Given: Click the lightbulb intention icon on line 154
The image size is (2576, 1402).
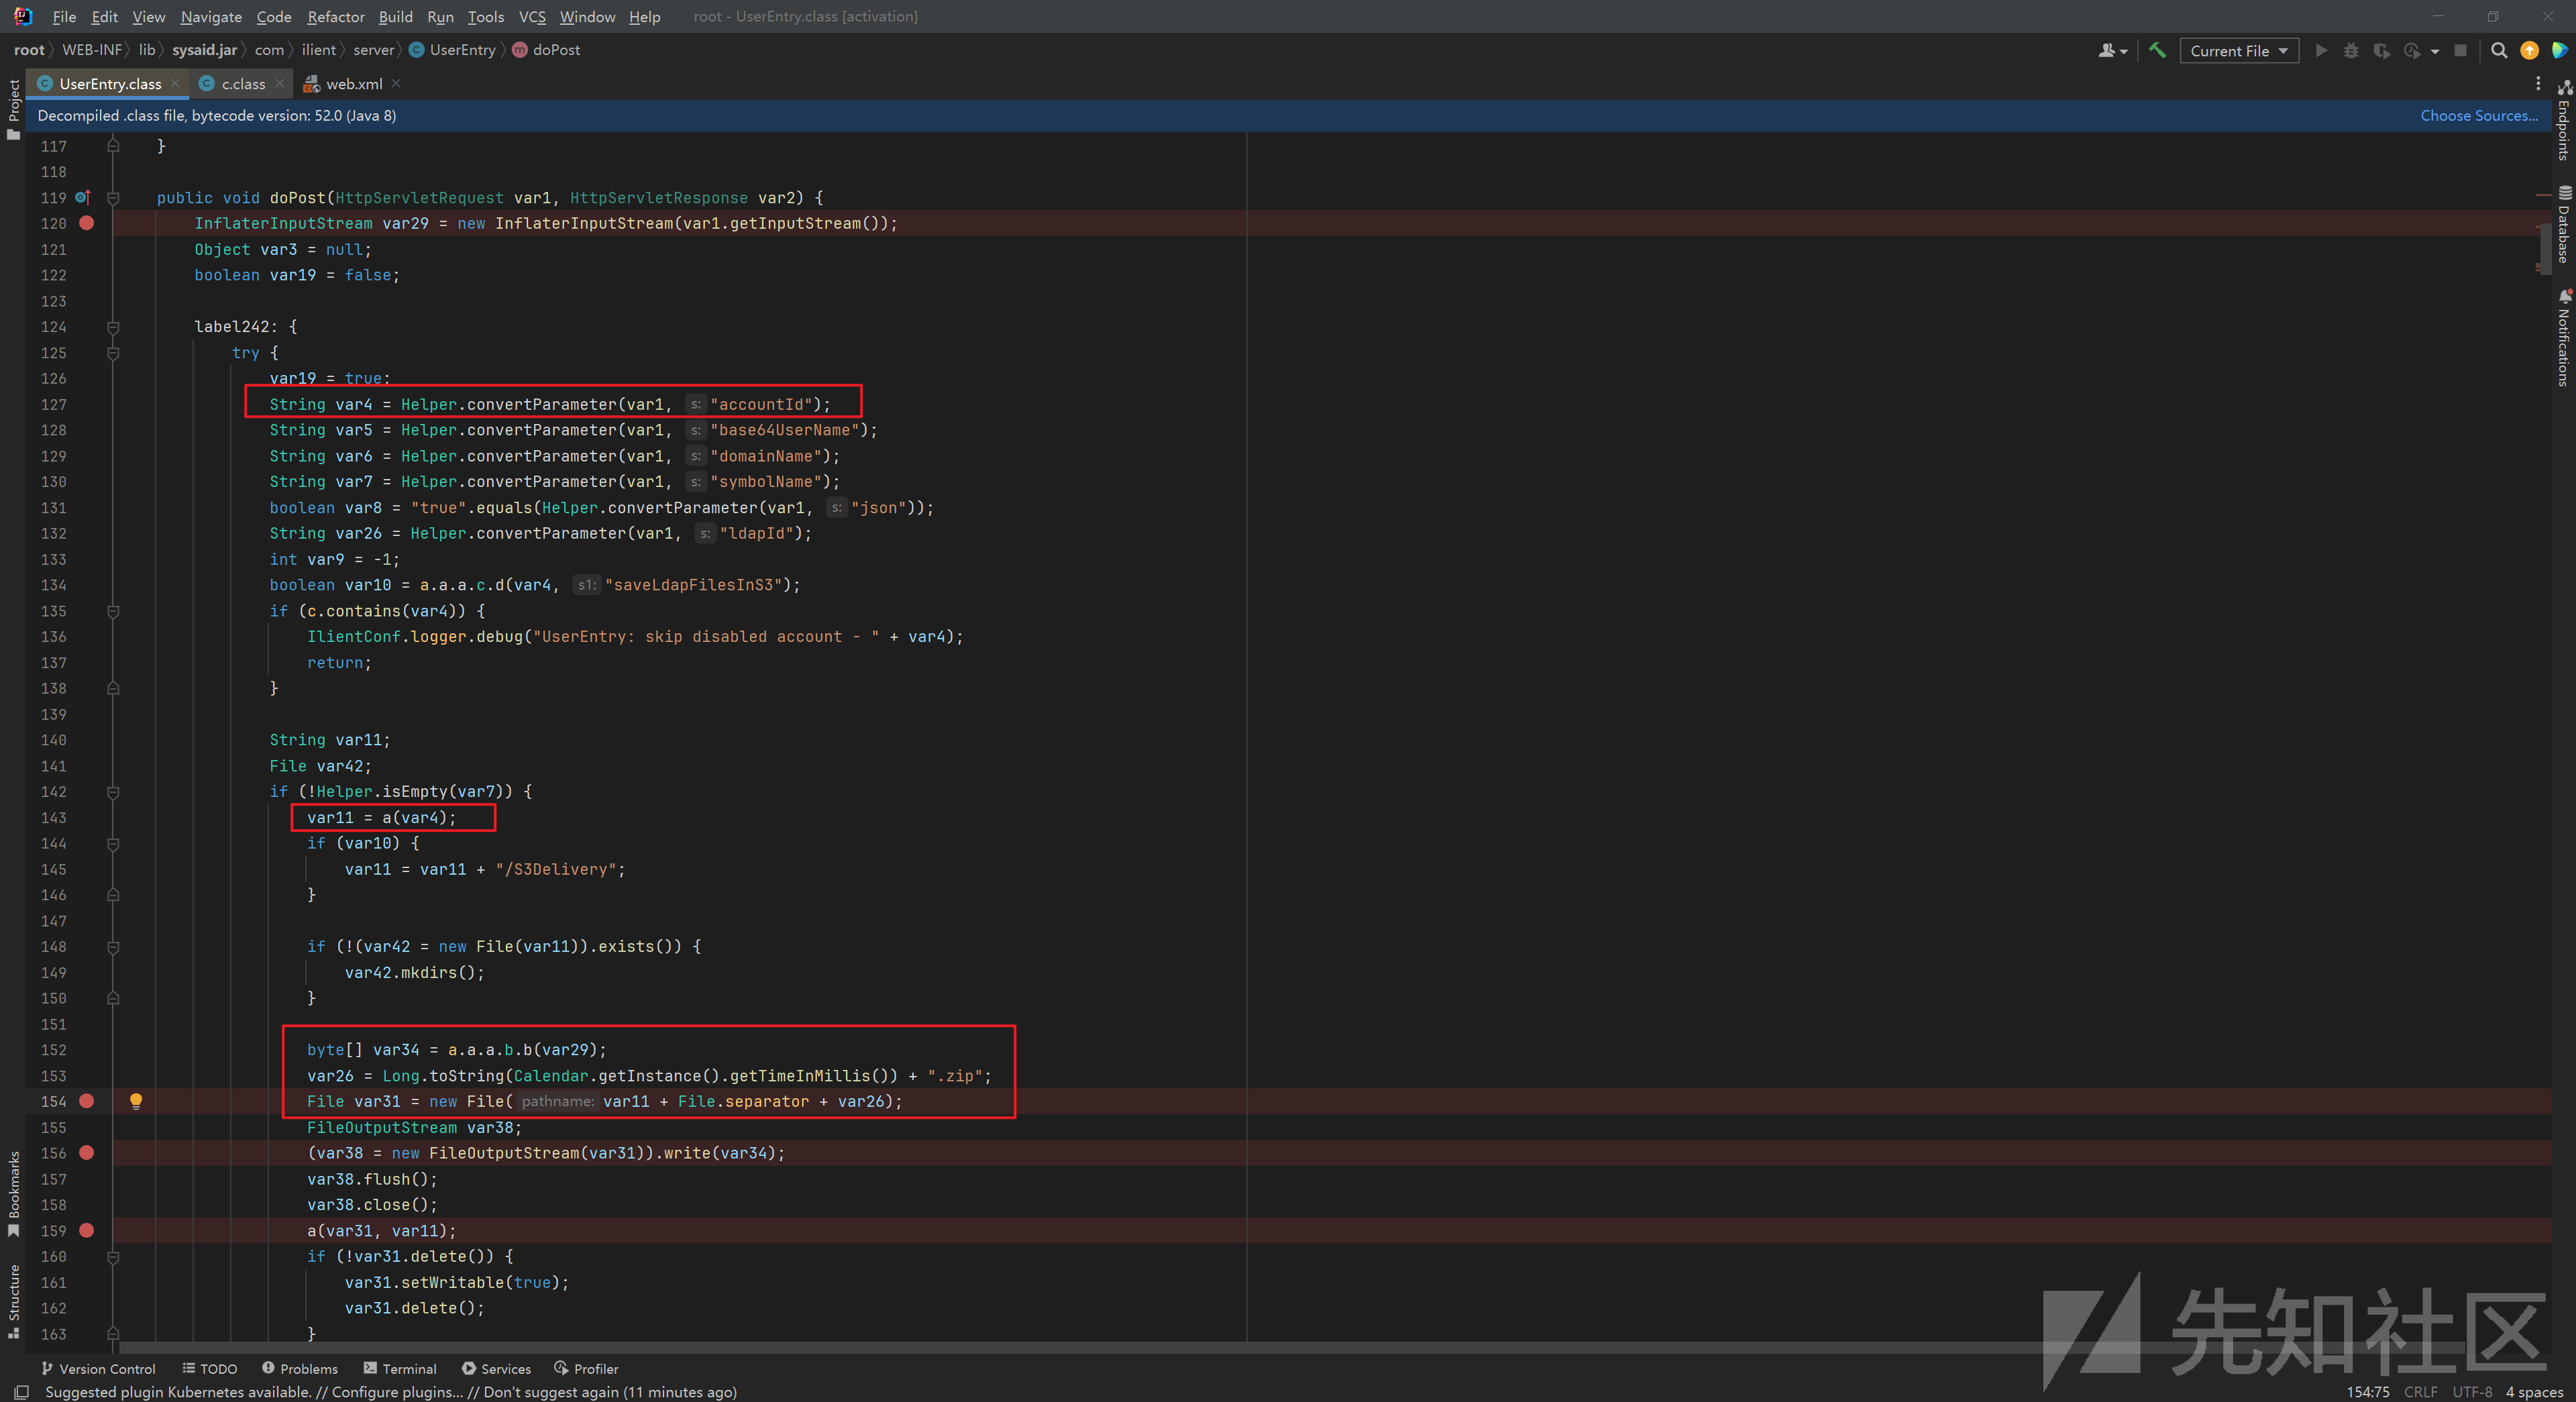Looking at the screenshot, I should pyautogui.click(x=136, y=1101).
